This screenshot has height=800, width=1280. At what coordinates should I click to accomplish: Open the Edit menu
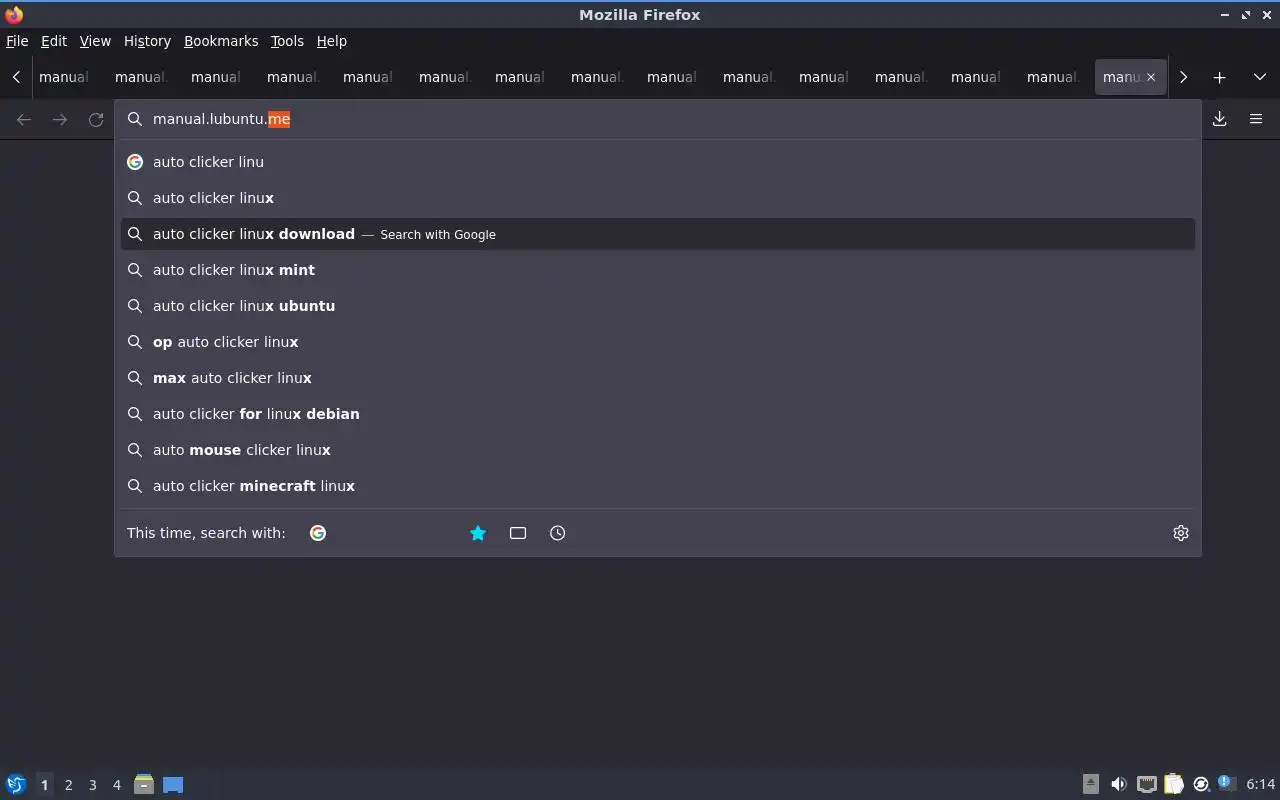point(54,41)
